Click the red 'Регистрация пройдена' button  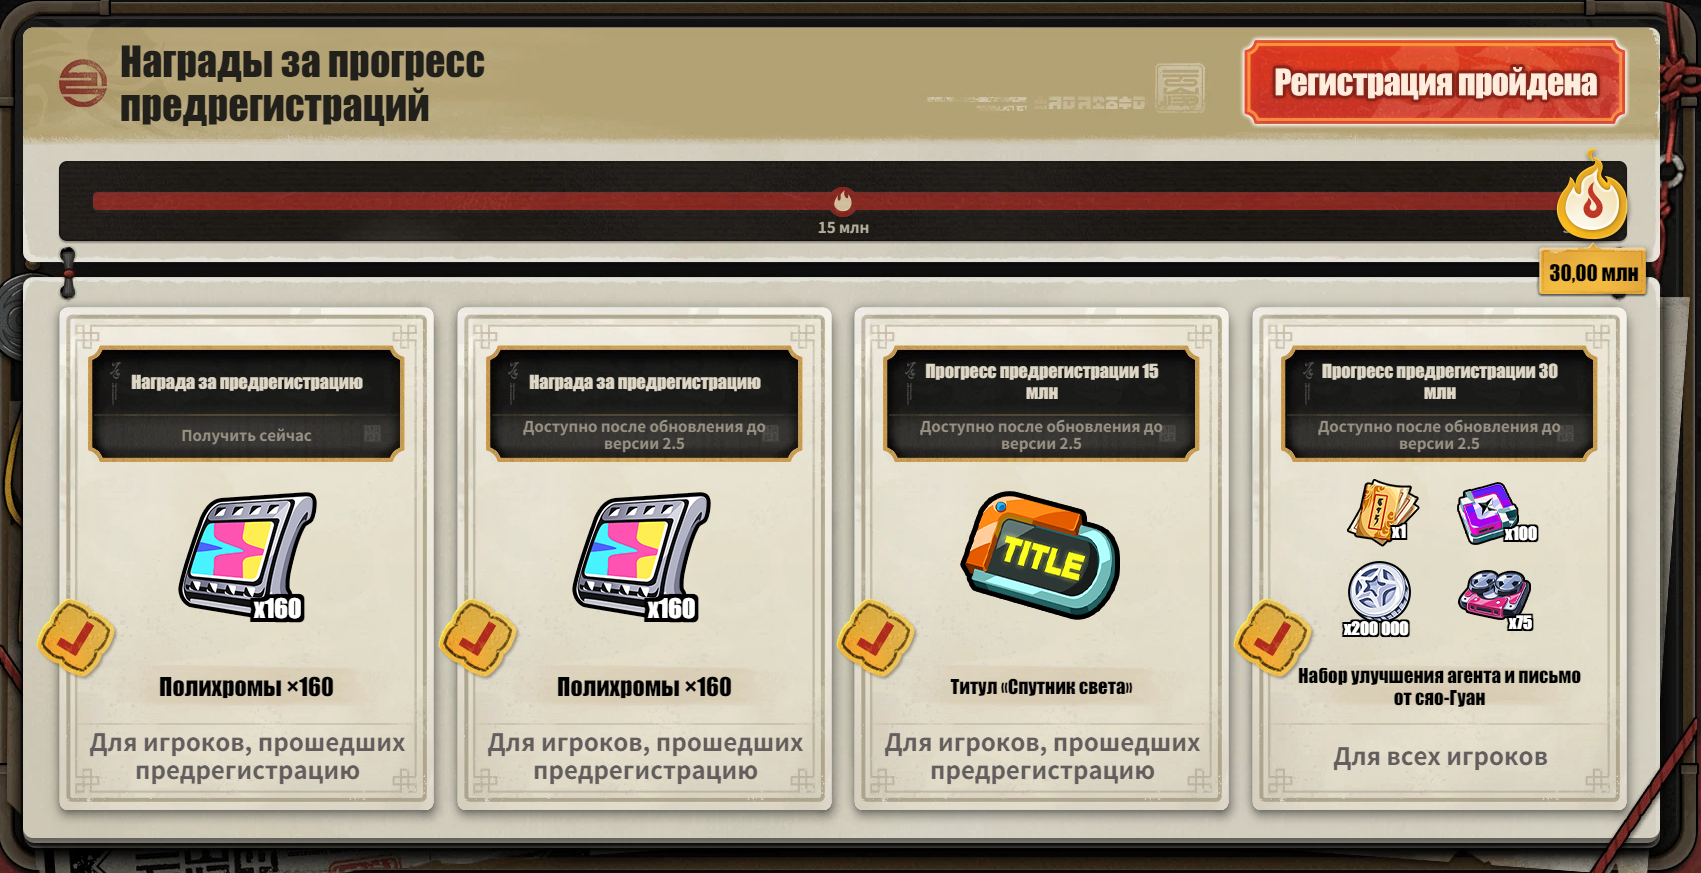pyautogui.click(x=1434, y=82)
